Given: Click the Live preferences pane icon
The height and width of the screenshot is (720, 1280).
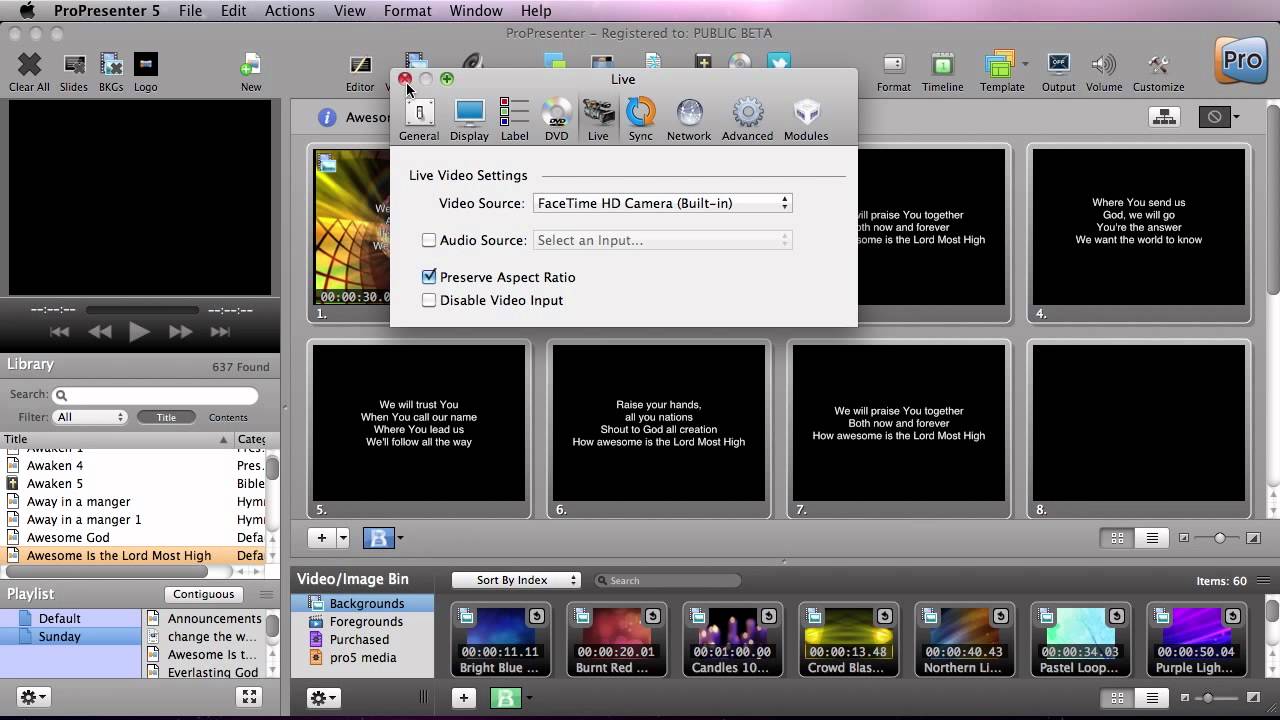Looking at the screenshot, I should (x=598, y=119).
